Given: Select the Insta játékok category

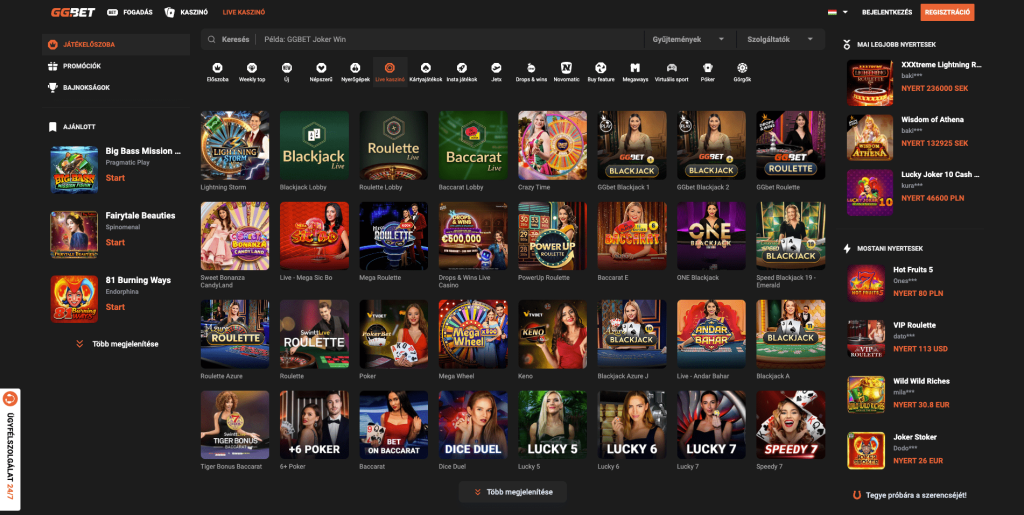Looking at the screenshot, I should click(462, 72).
